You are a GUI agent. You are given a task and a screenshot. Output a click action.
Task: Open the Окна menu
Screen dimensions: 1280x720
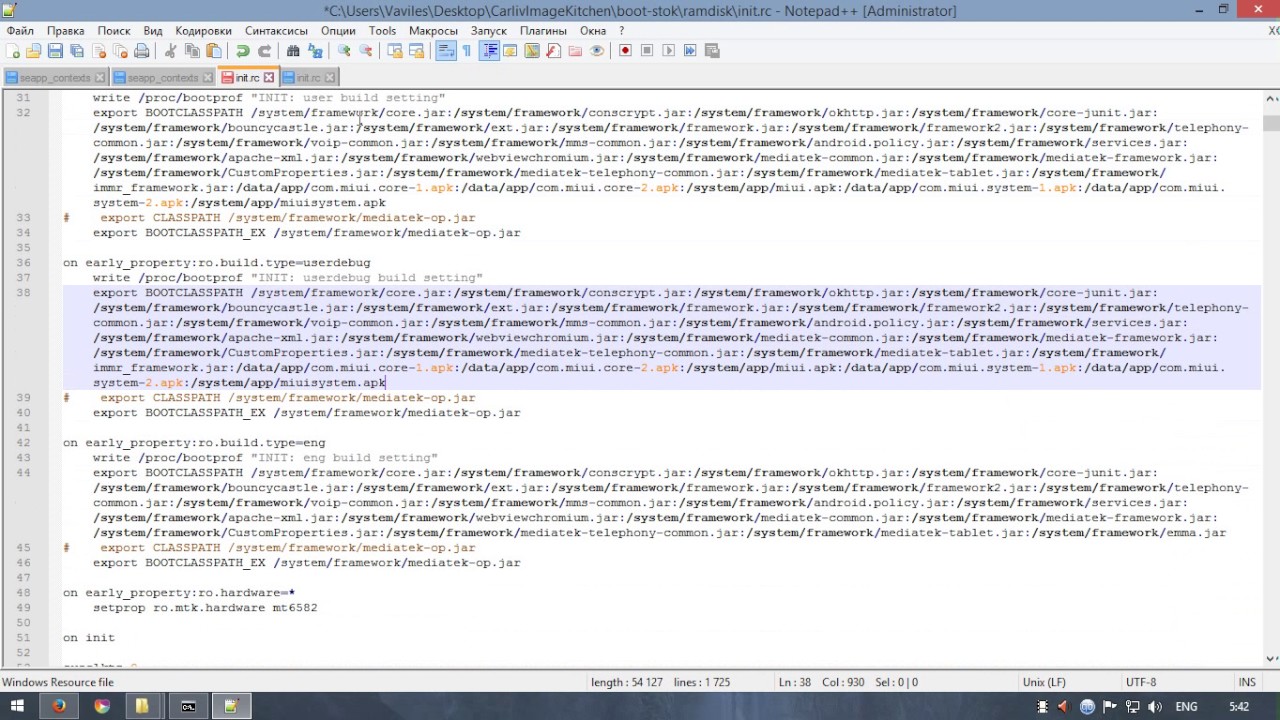point(593,31)
